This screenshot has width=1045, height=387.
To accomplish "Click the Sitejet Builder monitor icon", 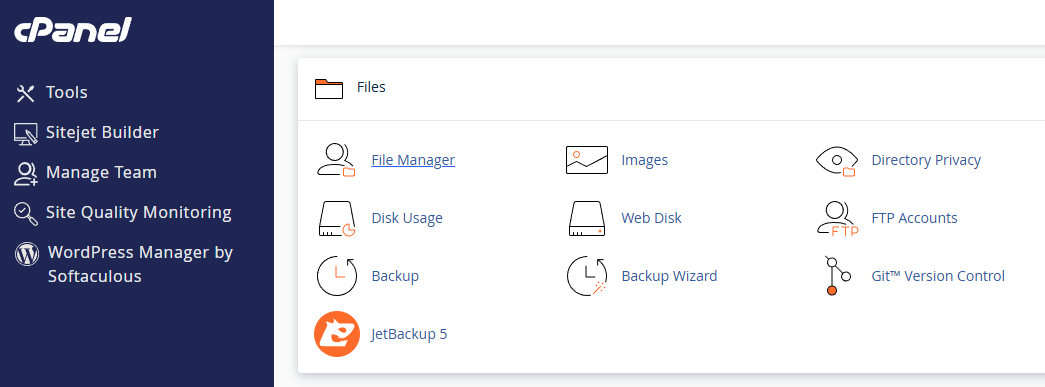I will [x=25, y=133].
